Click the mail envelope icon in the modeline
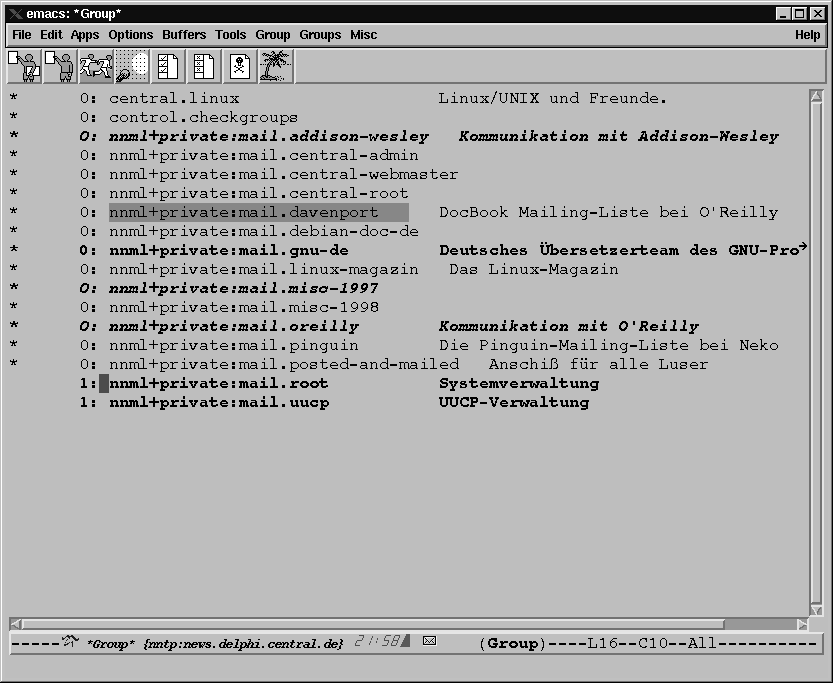833x683 pixels. 430,642
